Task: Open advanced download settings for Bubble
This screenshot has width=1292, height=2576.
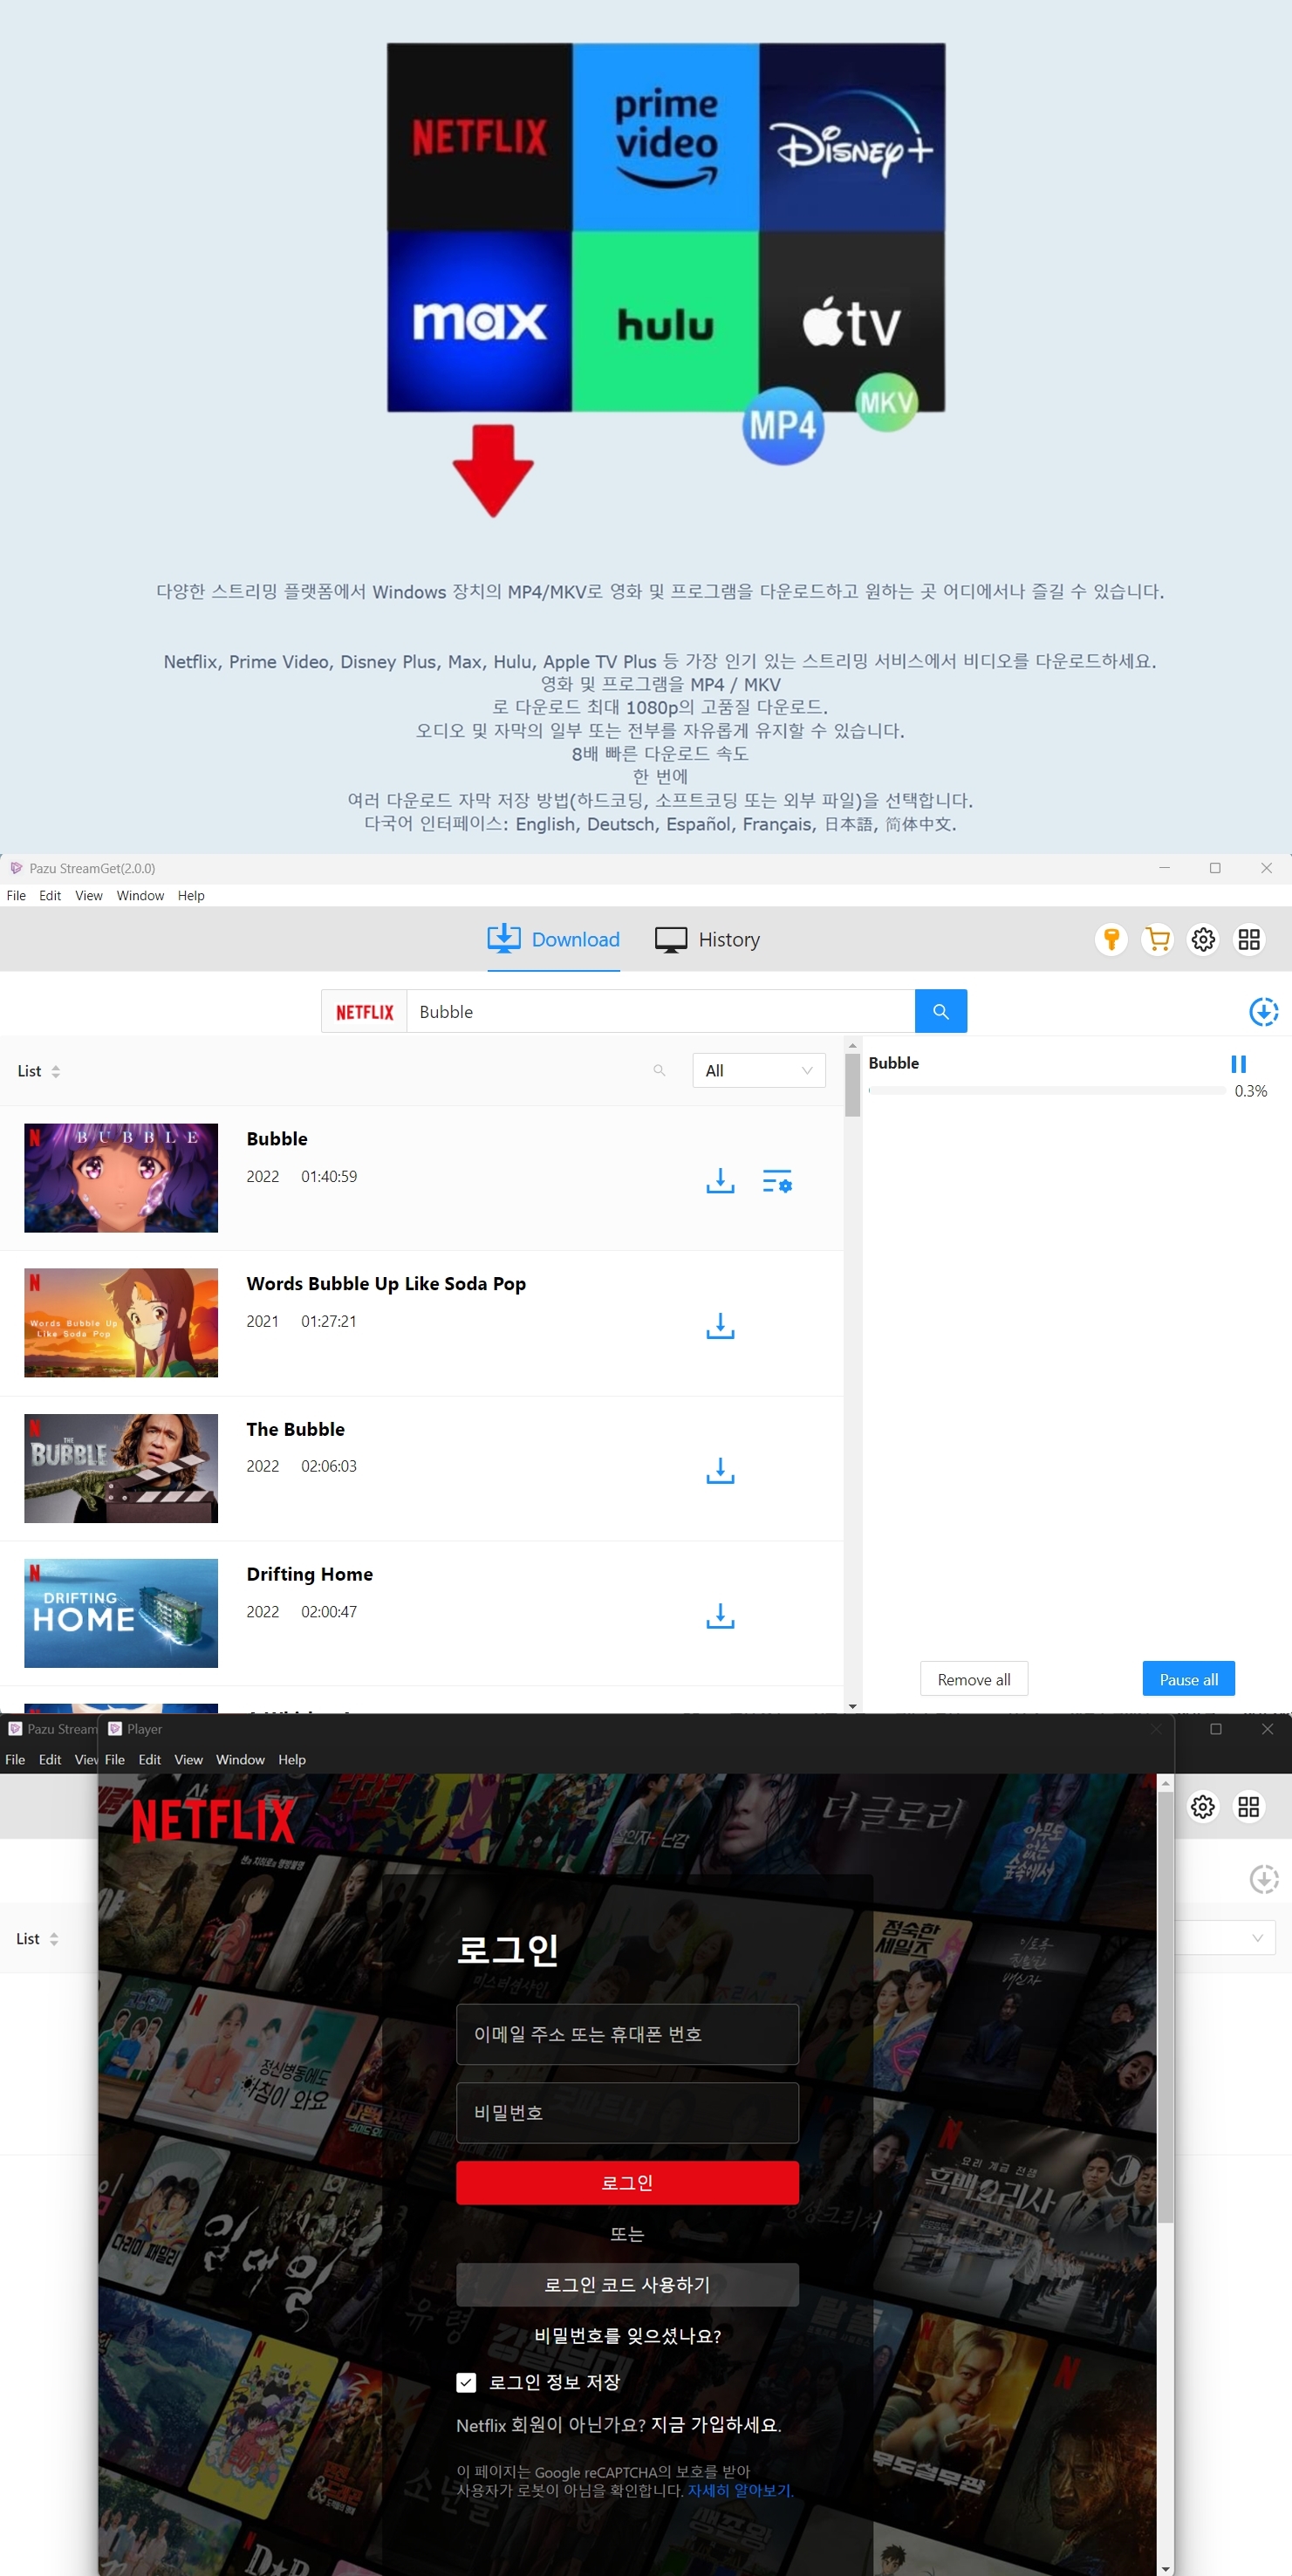Action: click(x=777, y=1181)
